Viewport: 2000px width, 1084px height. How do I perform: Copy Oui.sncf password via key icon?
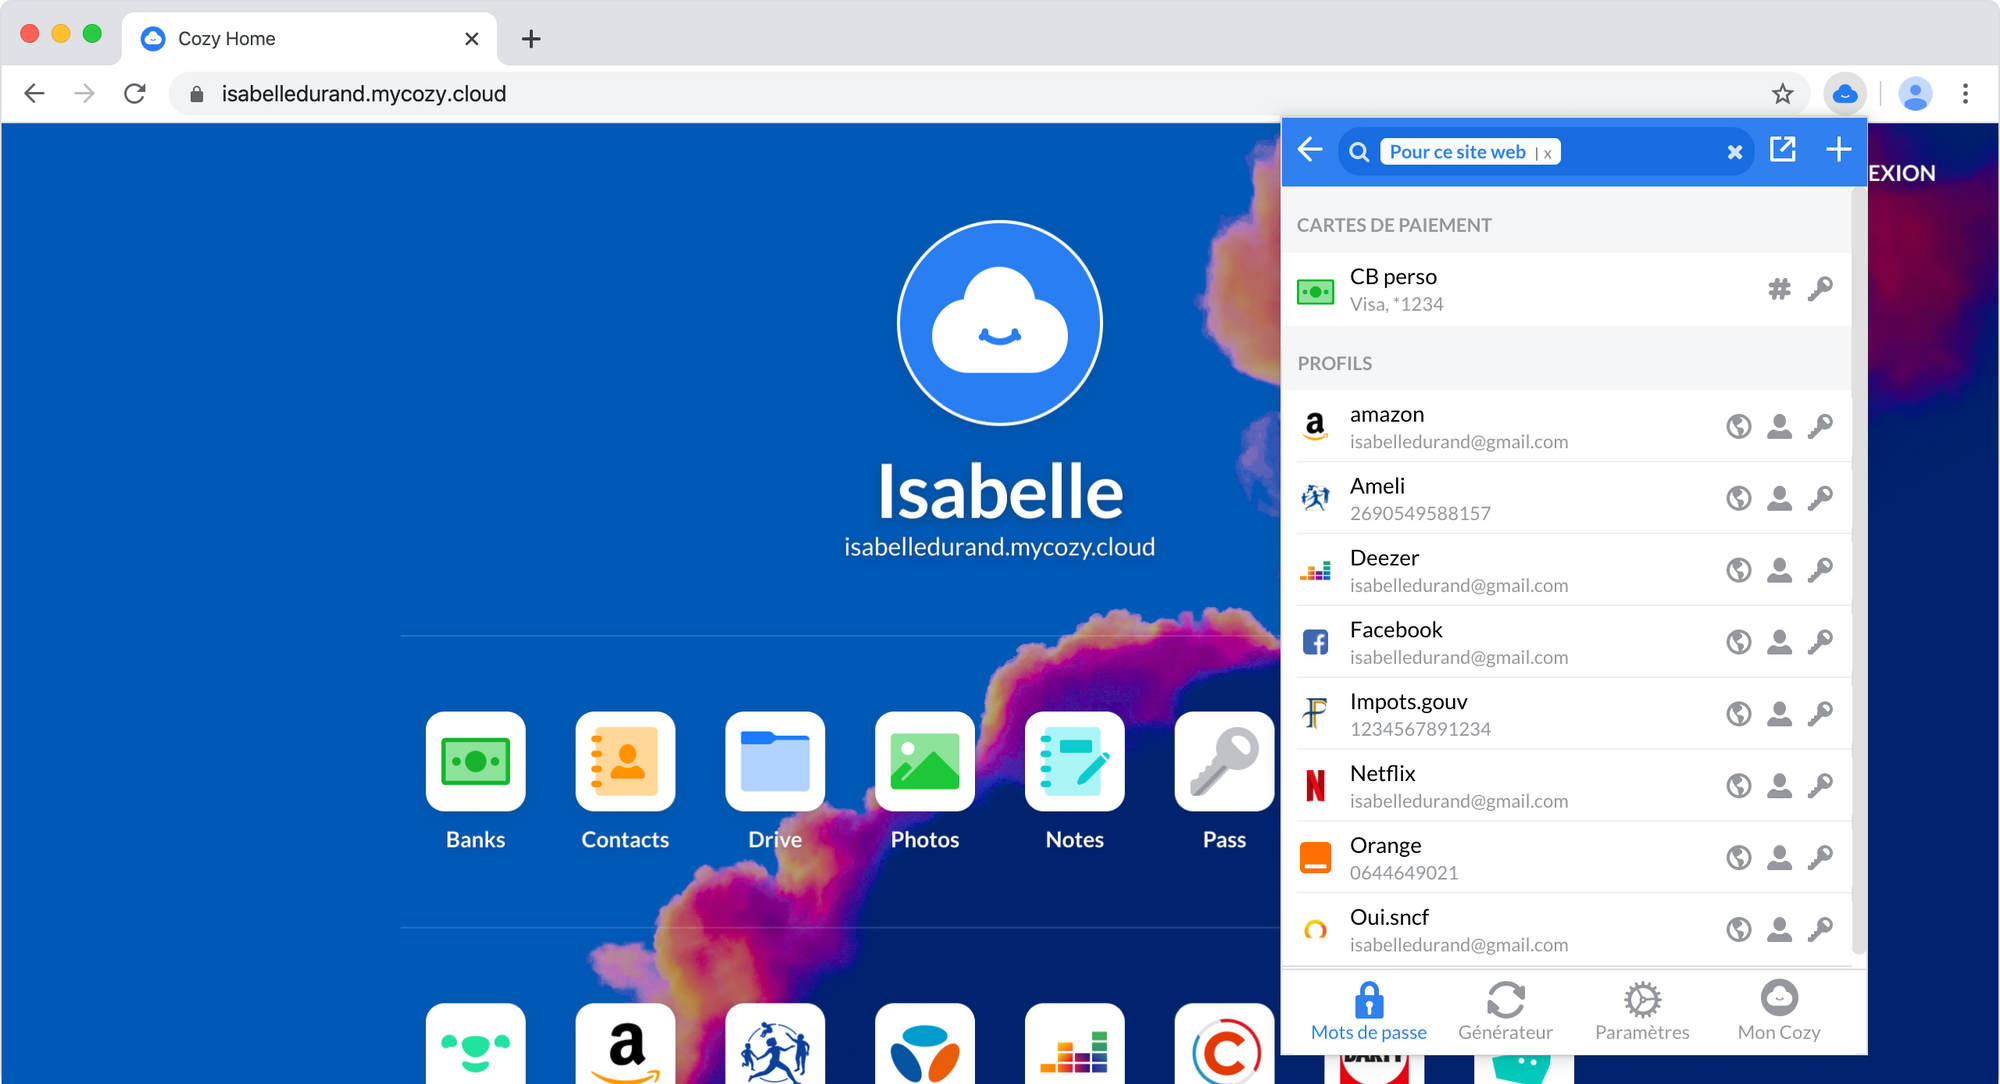point(1820,930)
